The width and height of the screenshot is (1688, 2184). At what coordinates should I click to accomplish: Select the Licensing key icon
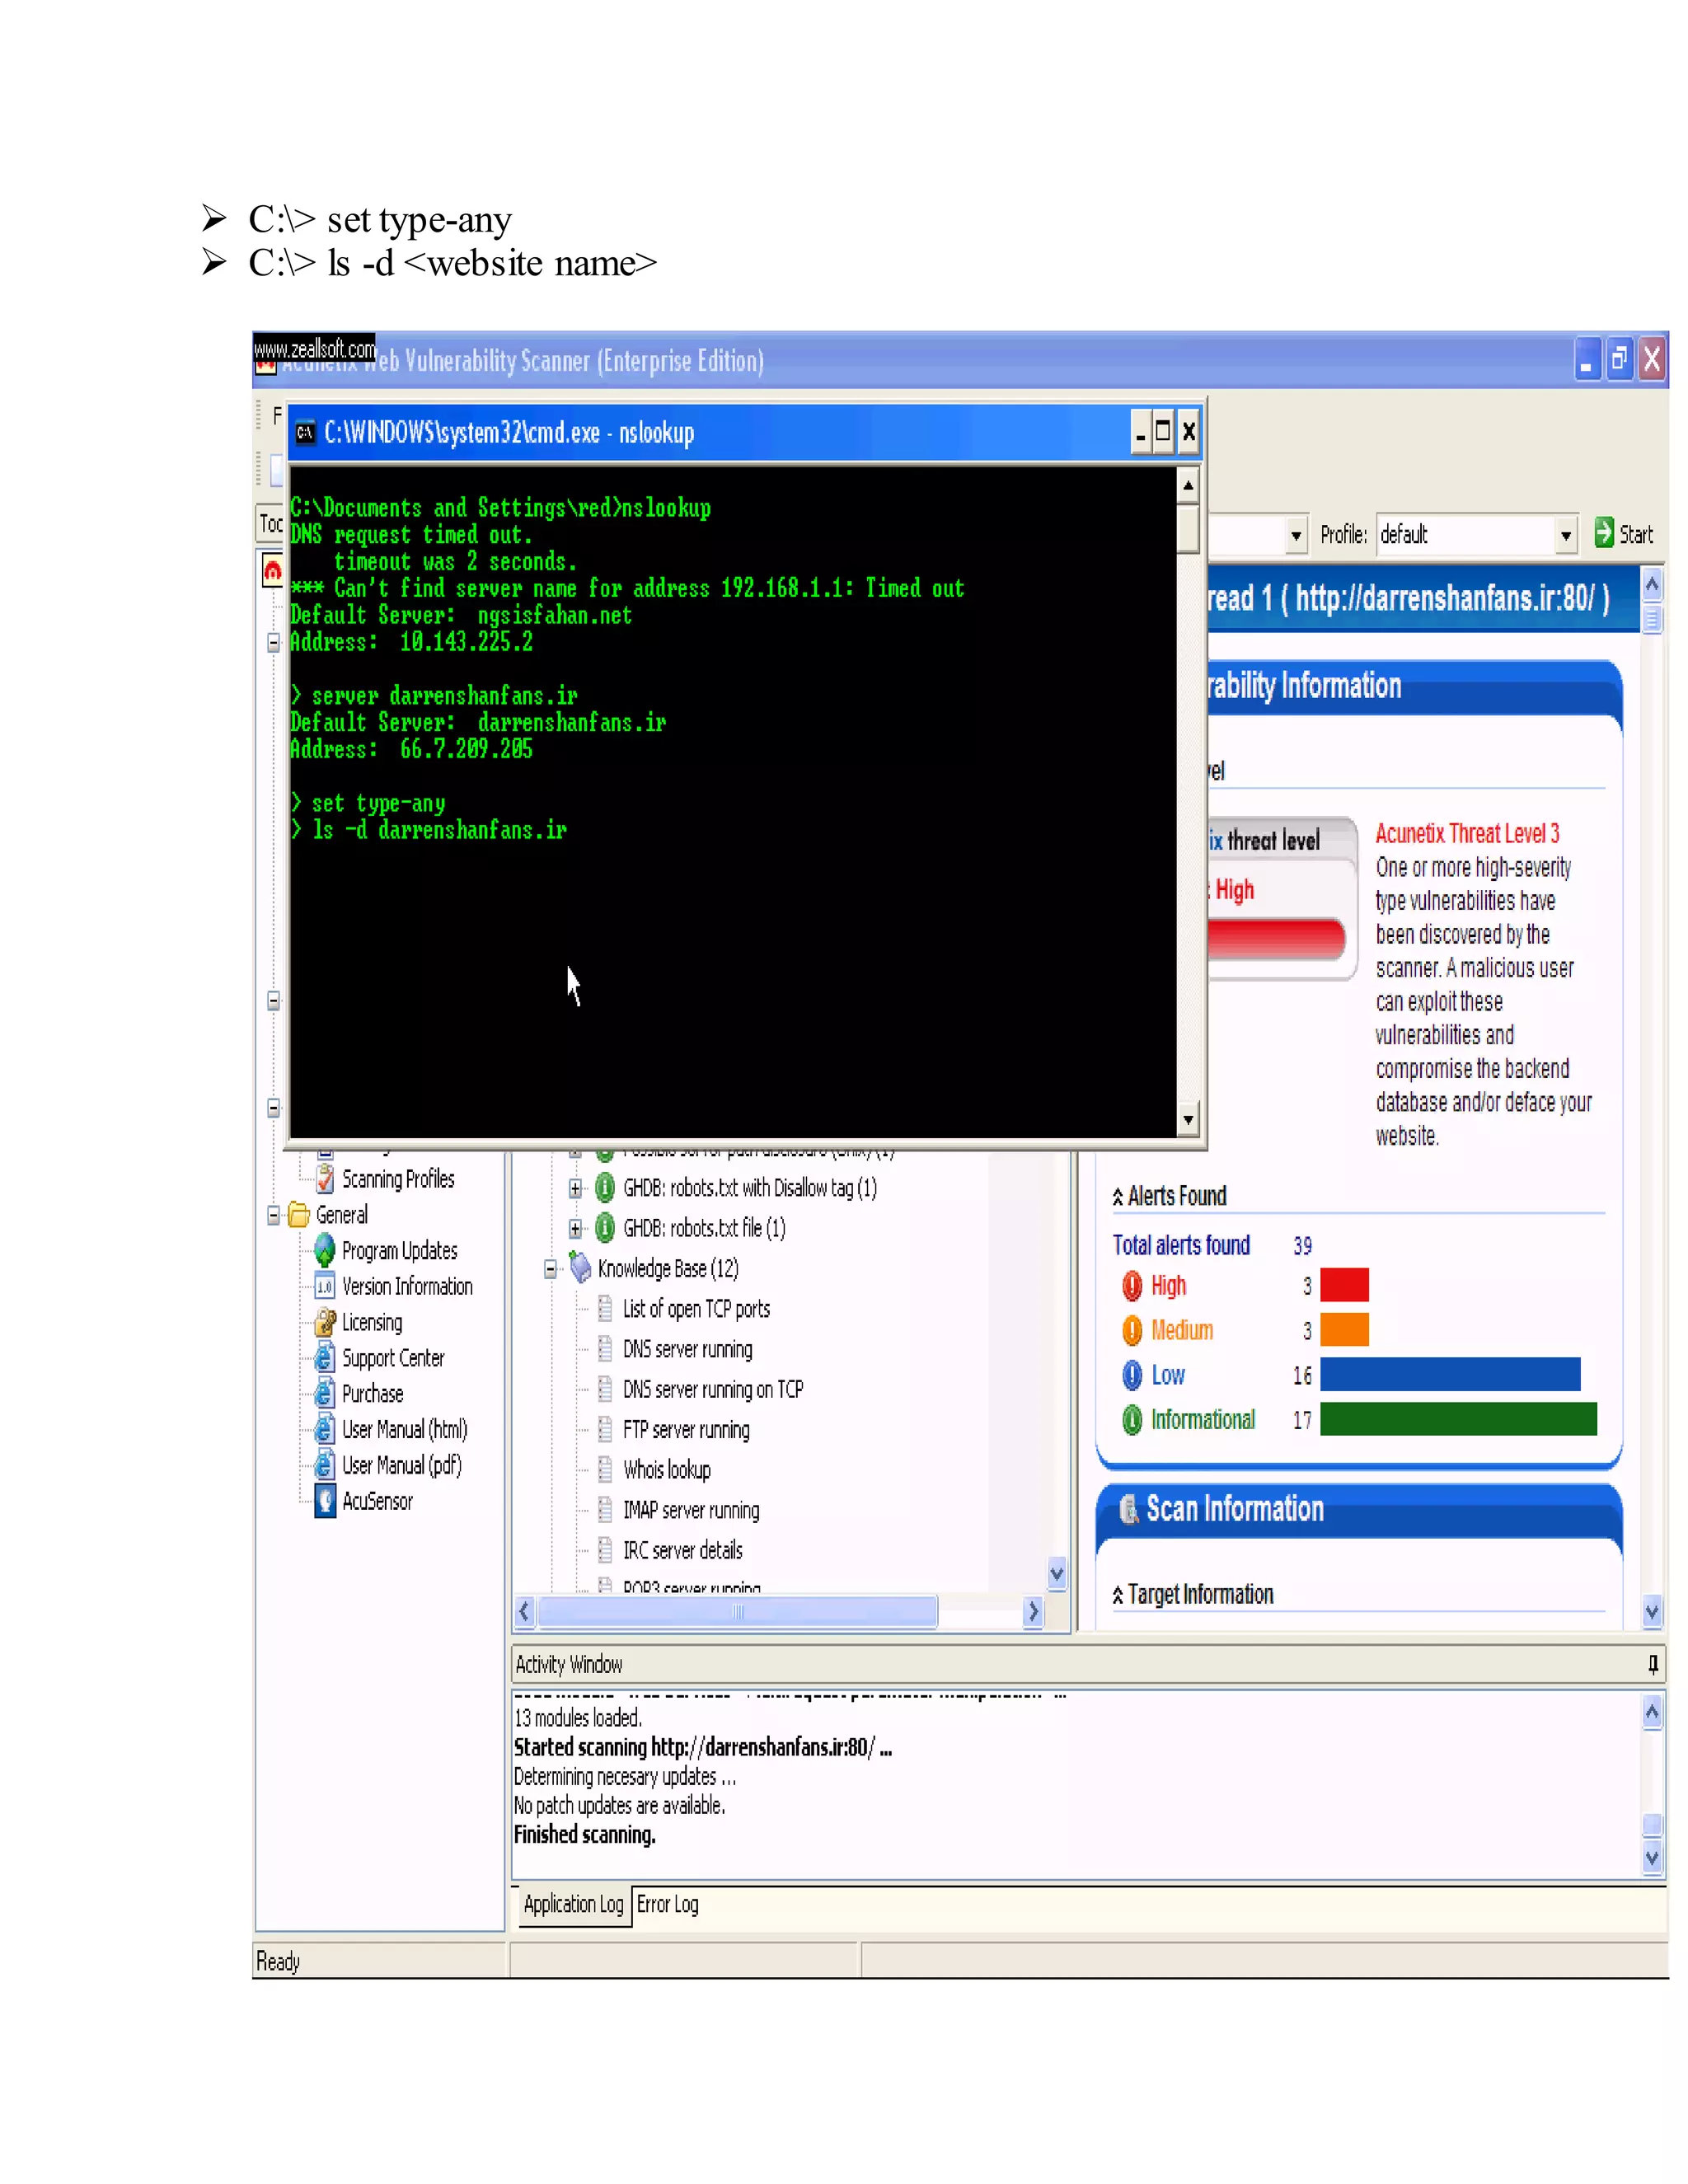pos(325,1322)
